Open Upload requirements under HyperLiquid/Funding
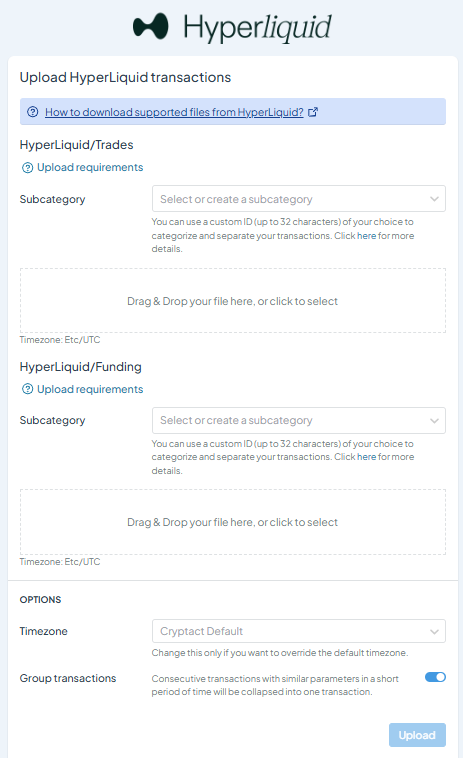463x758 pixels. tap(90, 389)
